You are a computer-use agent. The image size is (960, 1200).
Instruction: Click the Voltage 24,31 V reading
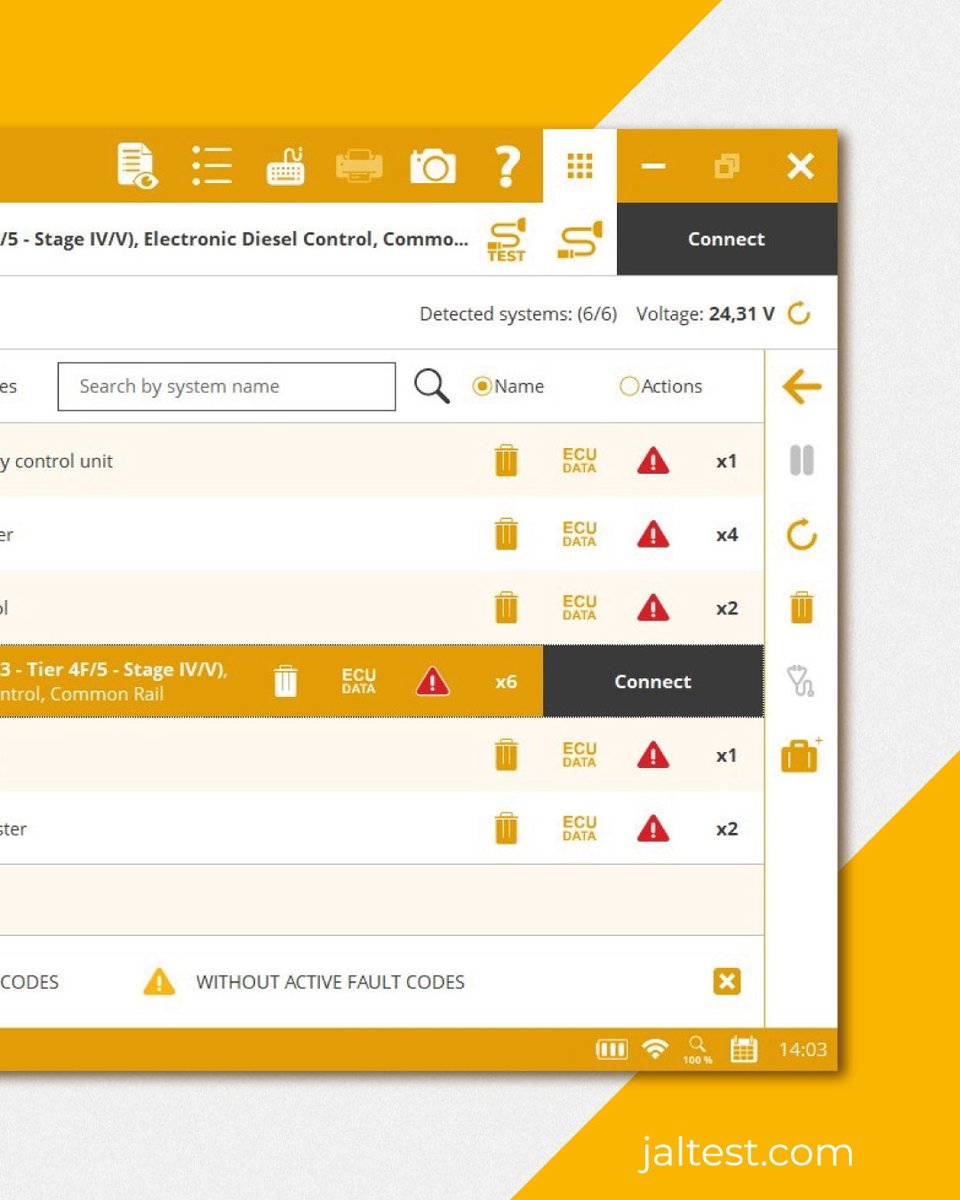pos(705,314)
